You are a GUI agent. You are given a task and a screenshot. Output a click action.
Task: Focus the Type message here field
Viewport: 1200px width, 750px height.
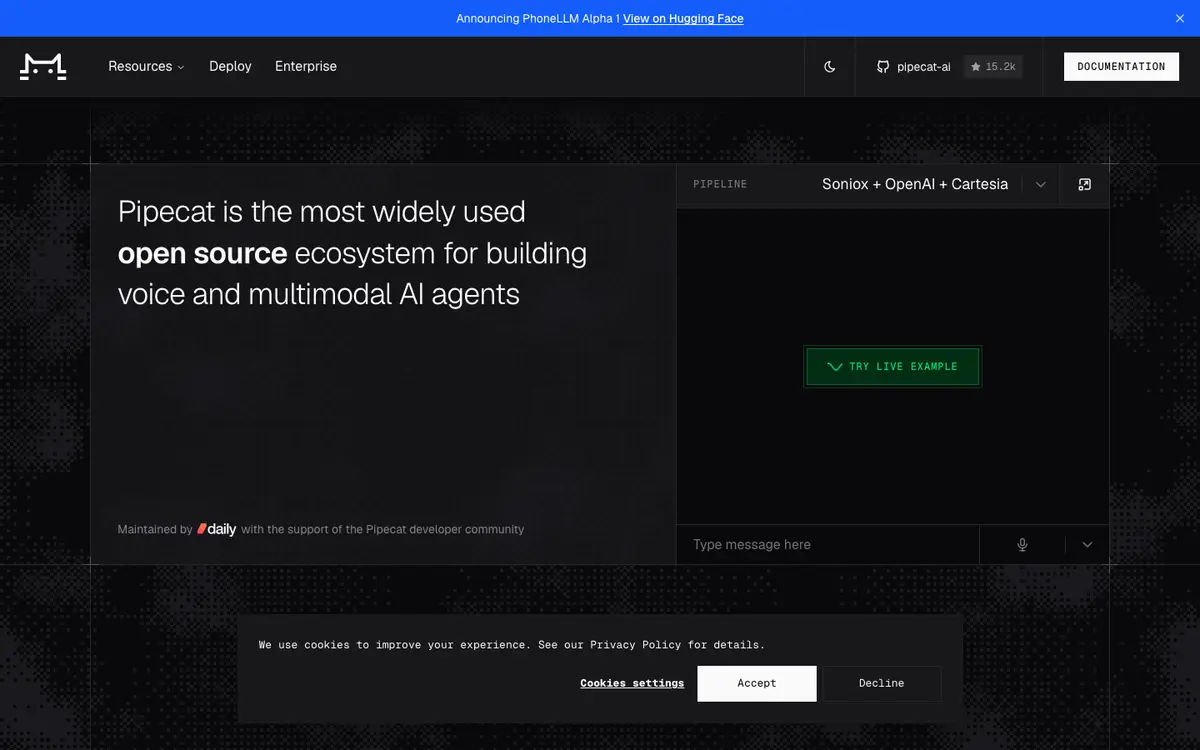pyautogui.click(x=828, y=545)
